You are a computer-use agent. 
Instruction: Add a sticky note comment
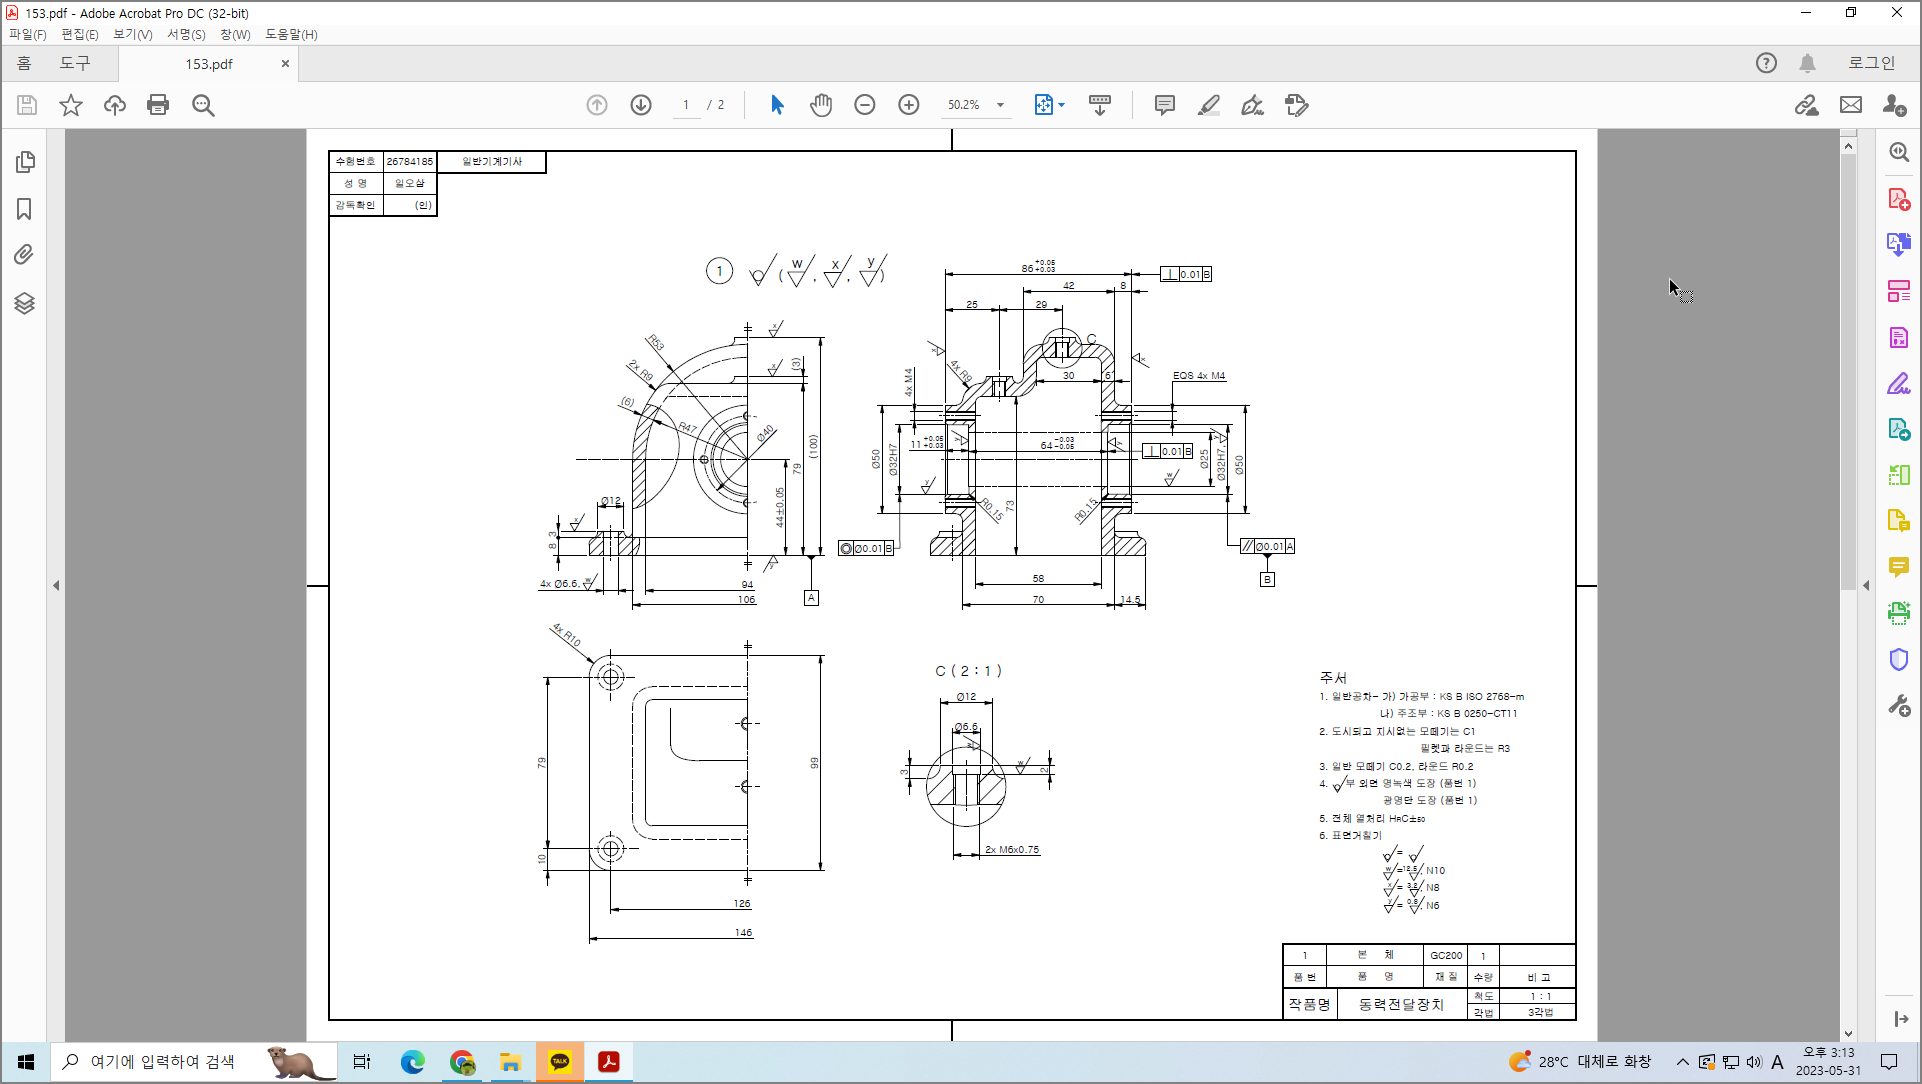click(x=1164, y=104)
